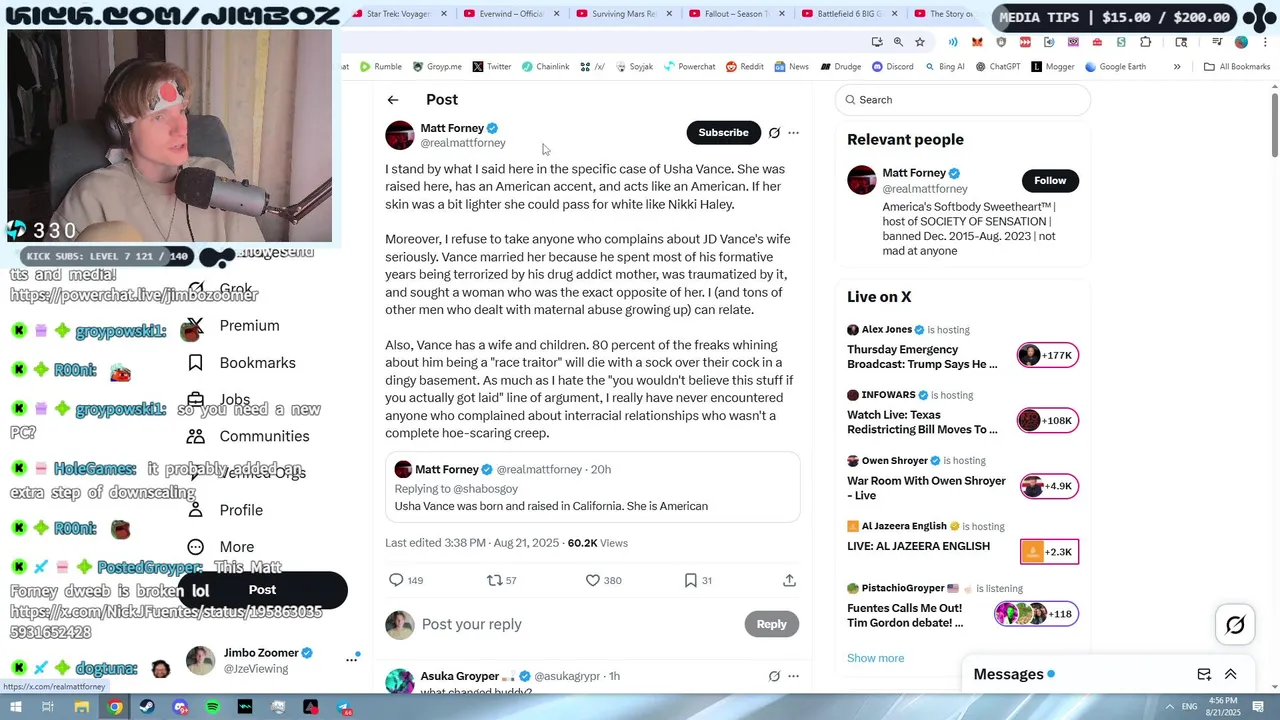This screenshot has width=1280, height=720.
Task: Switch to the Fallout – Season browser tab
Action: 736,14
